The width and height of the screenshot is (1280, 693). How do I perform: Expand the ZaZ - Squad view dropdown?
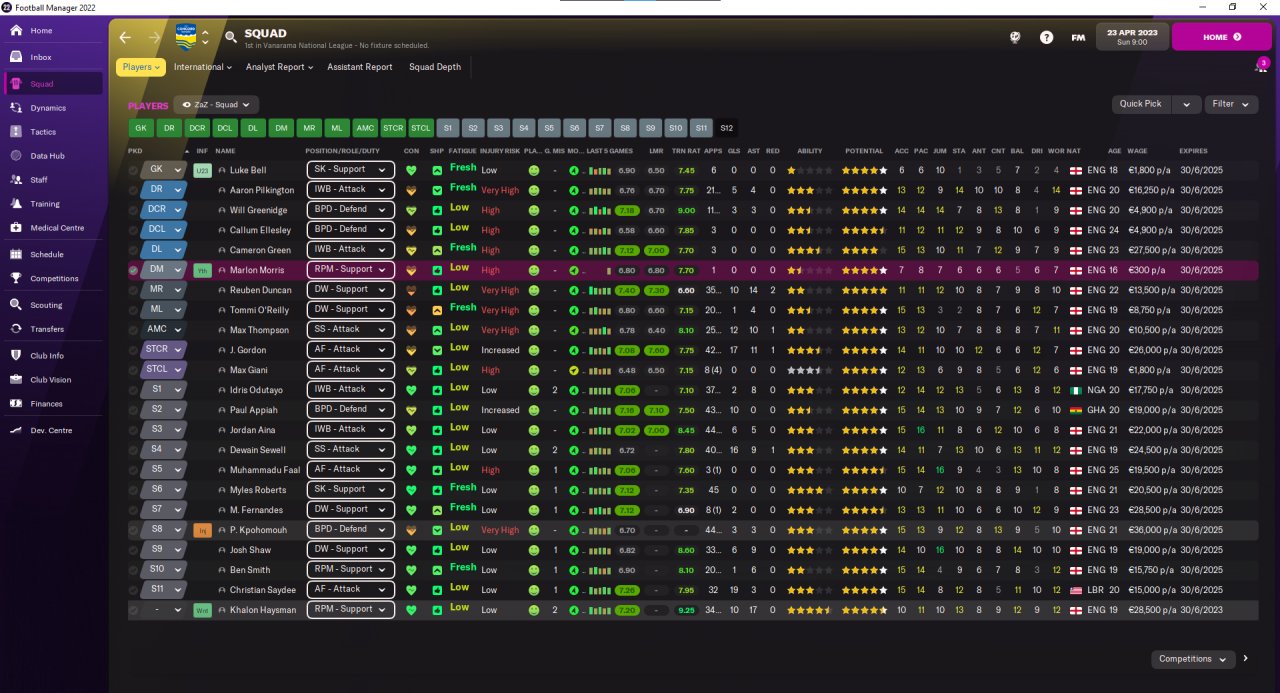[x=216, y=104]
